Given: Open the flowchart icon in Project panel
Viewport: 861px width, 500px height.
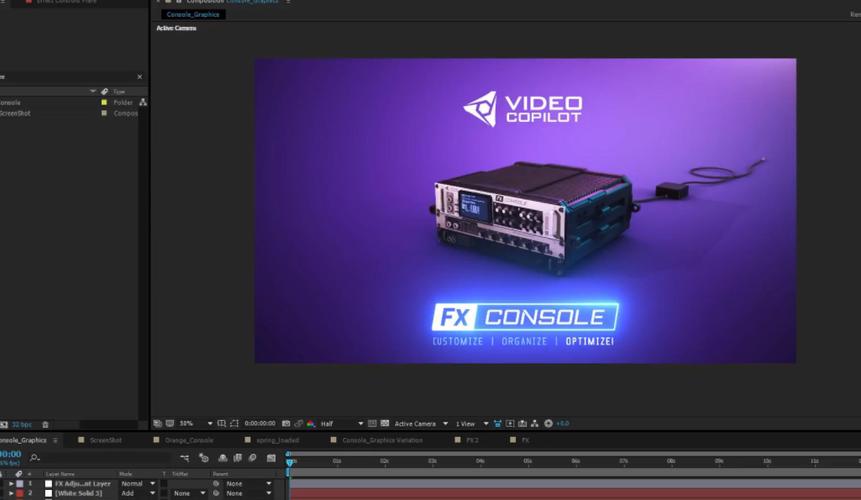Looking at the screenshot, I should tap(143, 103).
